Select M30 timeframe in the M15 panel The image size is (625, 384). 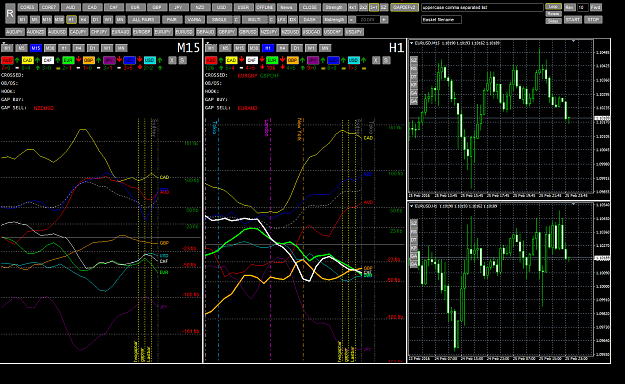[50, 48]
